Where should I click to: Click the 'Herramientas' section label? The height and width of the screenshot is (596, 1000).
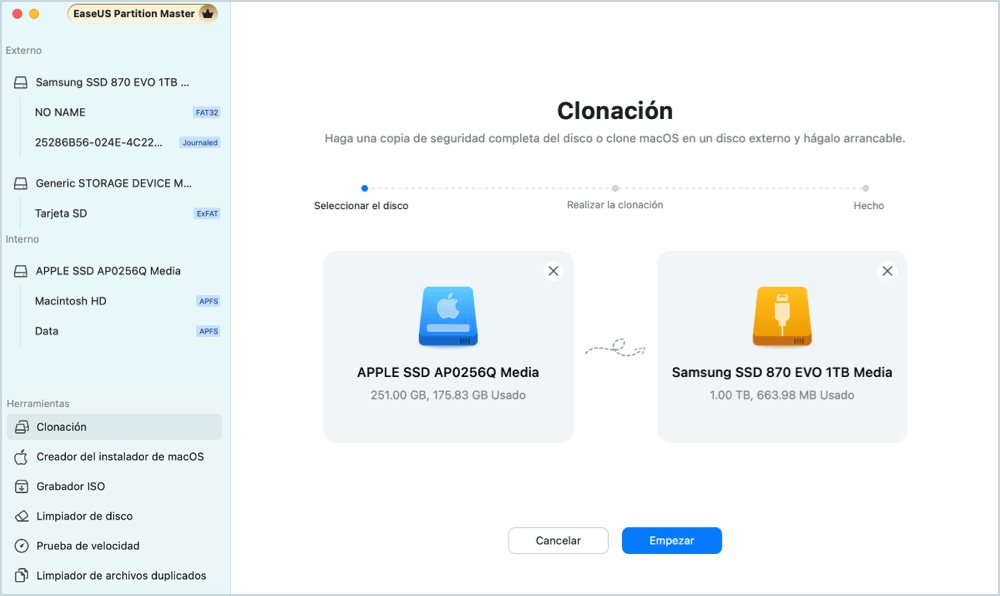tap(38, 403)
